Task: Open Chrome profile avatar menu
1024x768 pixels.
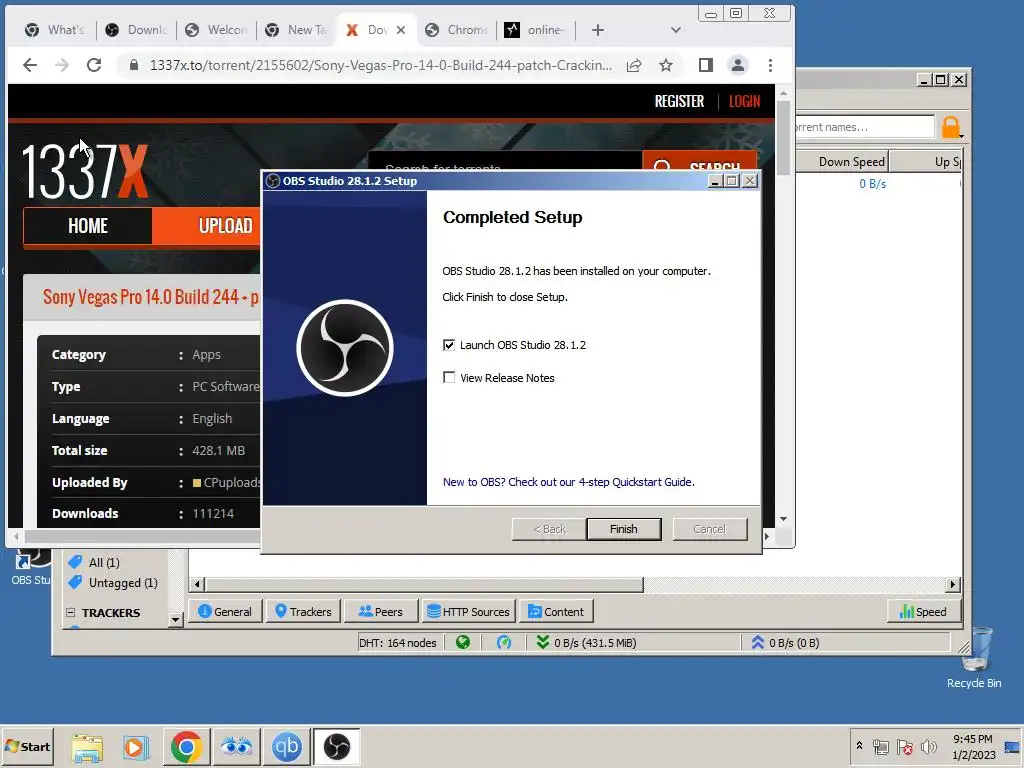Action: click(738, 65)
